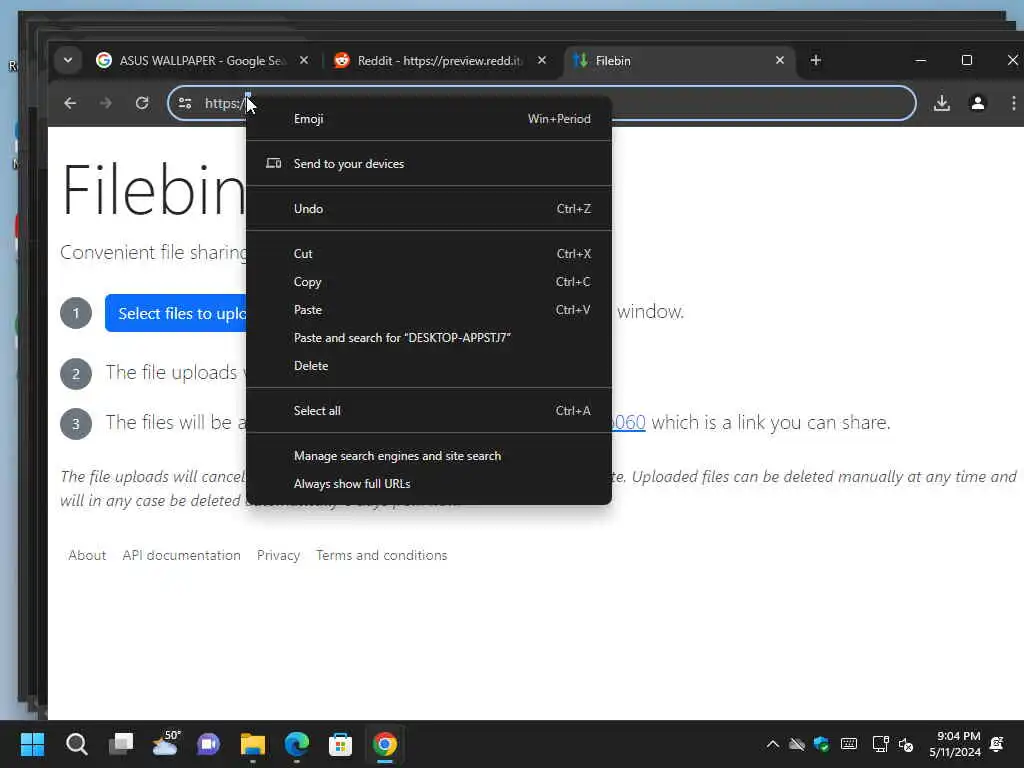
Task: Click the Filebin page heading
Action: click(x=154, y=189)
